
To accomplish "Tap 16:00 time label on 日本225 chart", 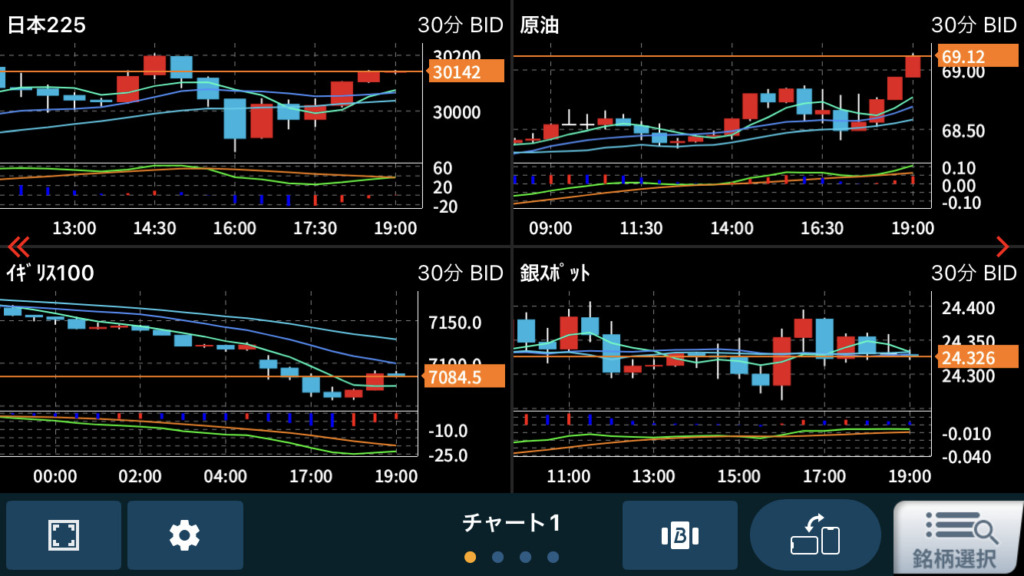I will click(234, 228).
